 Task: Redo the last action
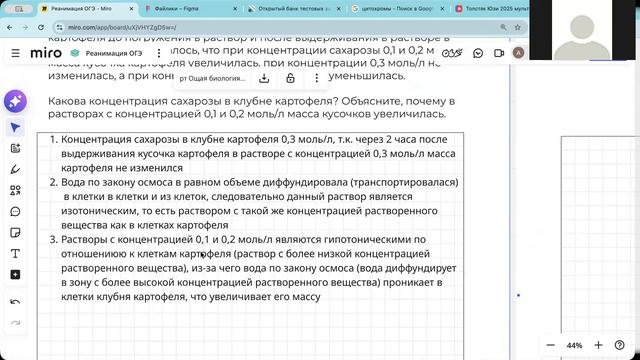(15, 323)
